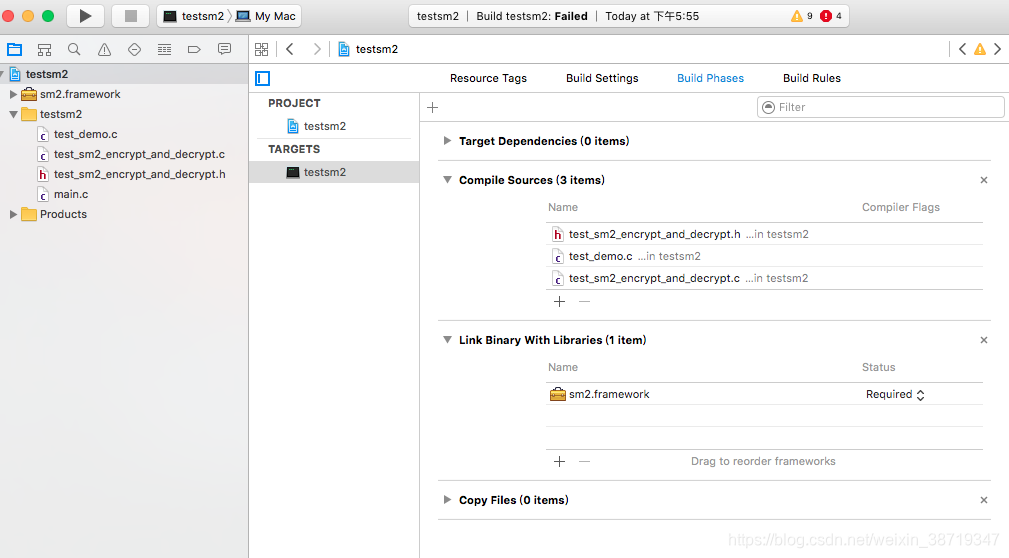Image resolution: width=1009 pixels, height=558 pixels.
Task: Select the Products folder
Action: 63,214
